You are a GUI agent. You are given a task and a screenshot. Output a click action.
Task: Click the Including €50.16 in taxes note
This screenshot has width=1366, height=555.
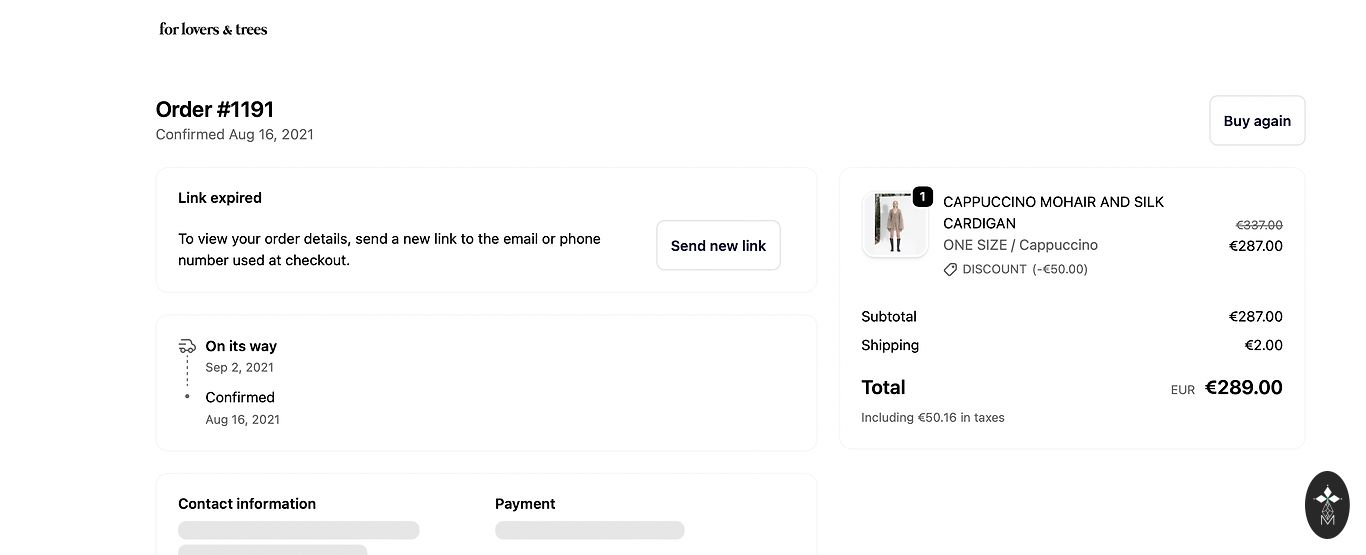pos(933,417)
